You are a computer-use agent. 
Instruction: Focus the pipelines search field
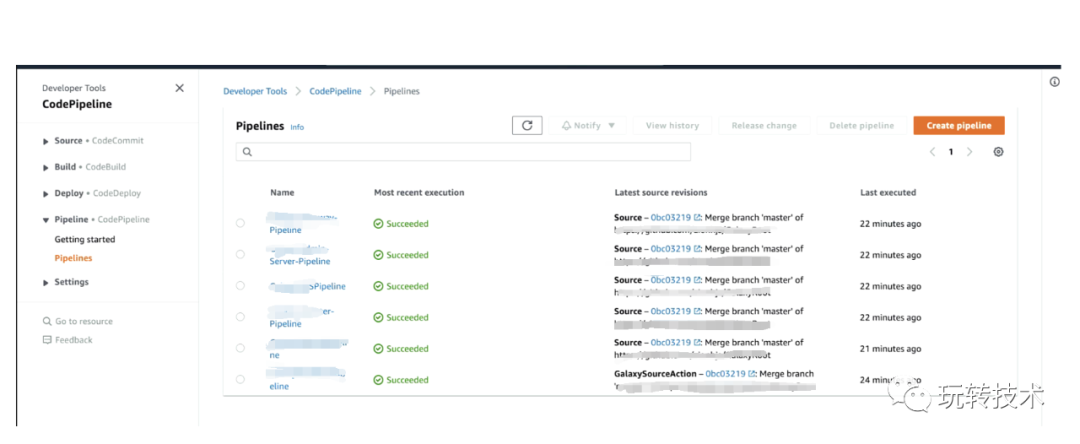[x=463, y=152]
